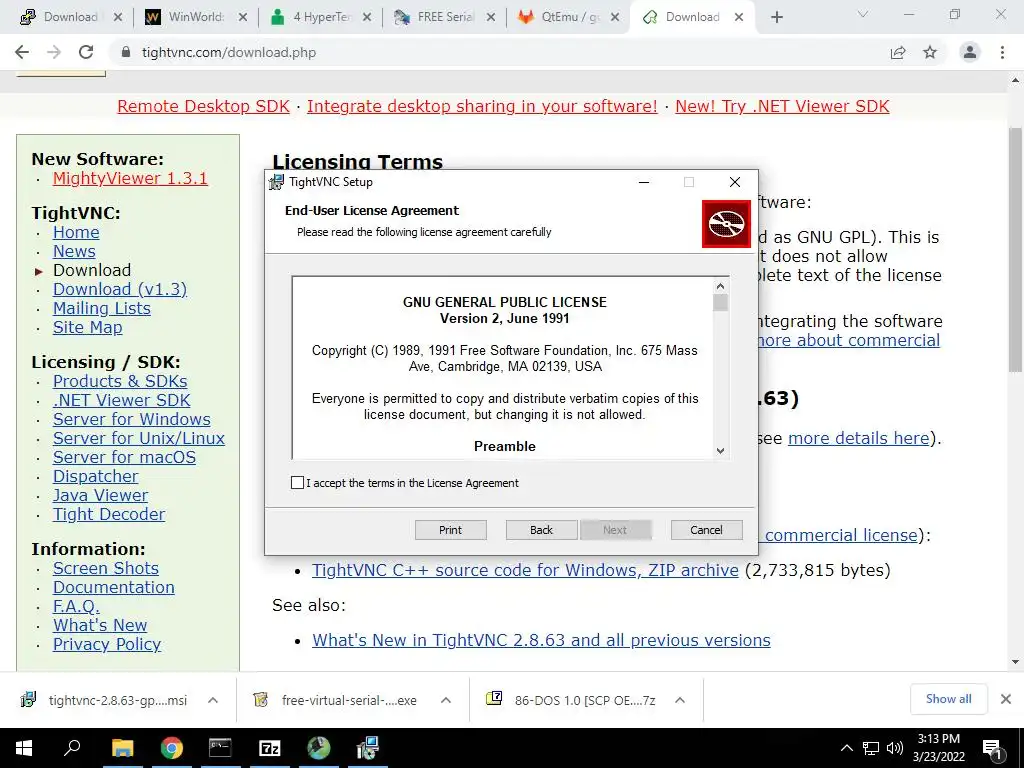The width and height of the screenshot is (1024, 768).
Task: Open the network icon in system tray
Action: [871, 748]
